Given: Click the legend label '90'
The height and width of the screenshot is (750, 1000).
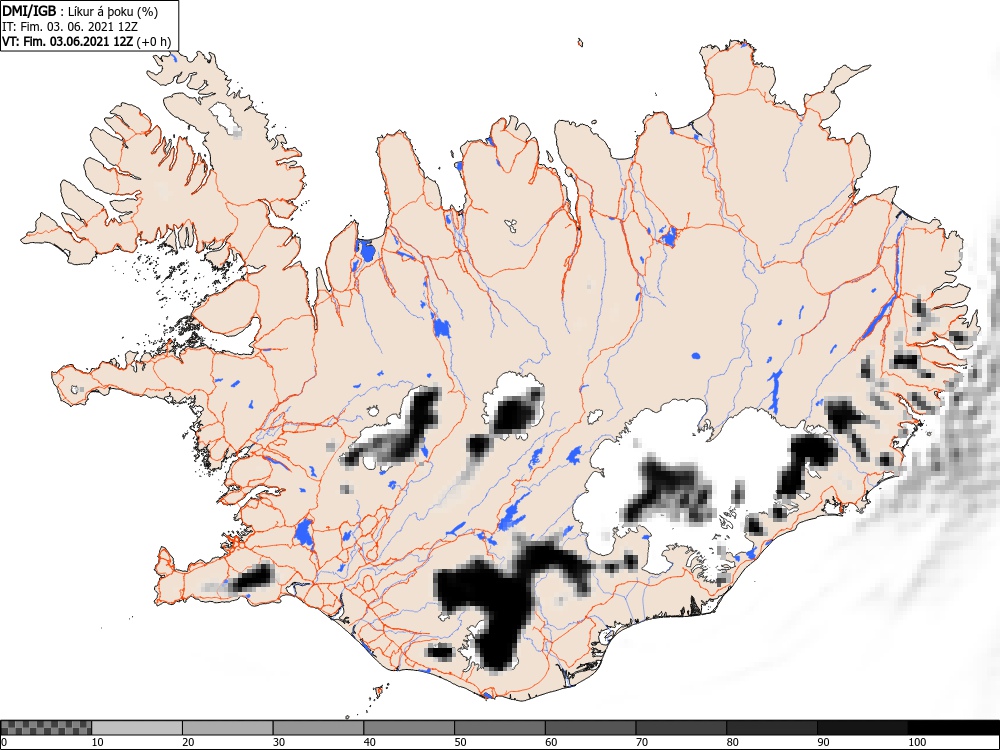Looking at the screenshot, I should click(823, 742).
